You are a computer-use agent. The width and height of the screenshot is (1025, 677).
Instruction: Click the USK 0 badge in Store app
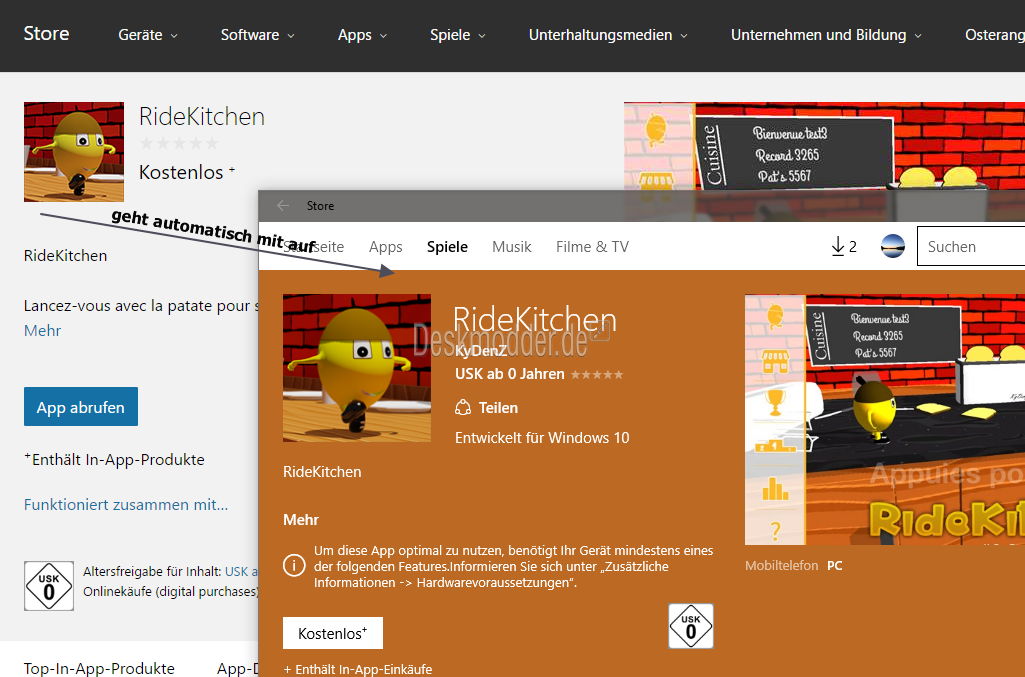coord(691,627)
